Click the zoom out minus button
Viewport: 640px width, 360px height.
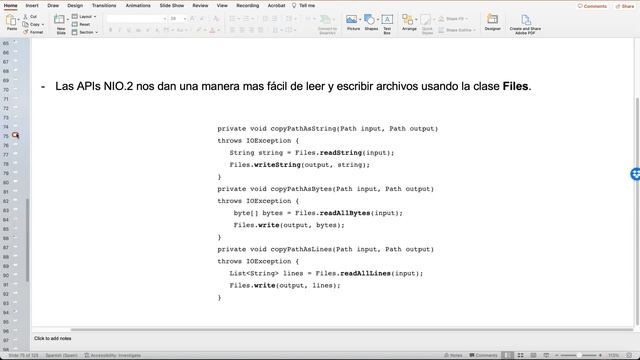pyautogui.click(x=556, y=356)
